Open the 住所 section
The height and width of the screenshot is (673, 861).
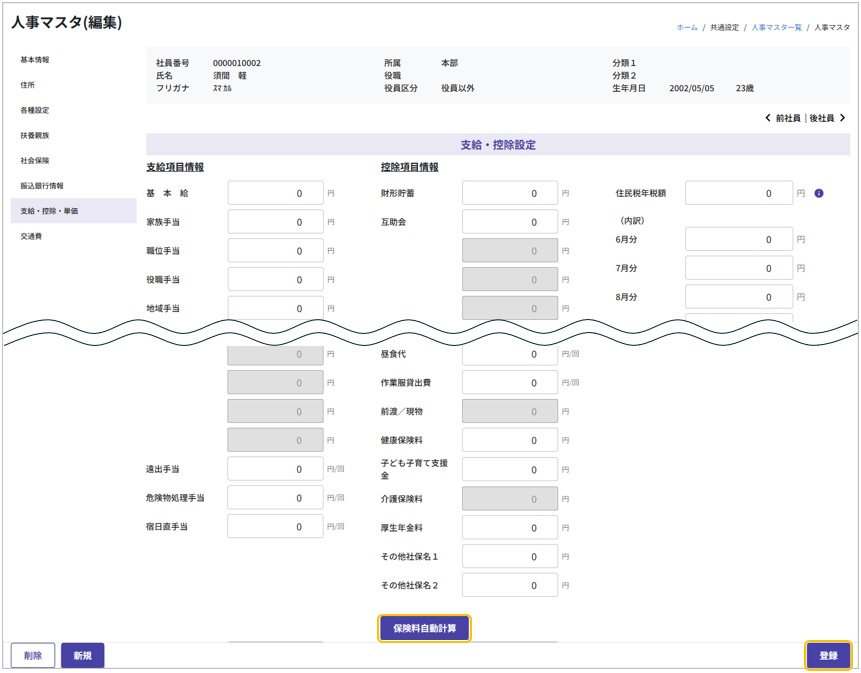click(x=28, y=85)
